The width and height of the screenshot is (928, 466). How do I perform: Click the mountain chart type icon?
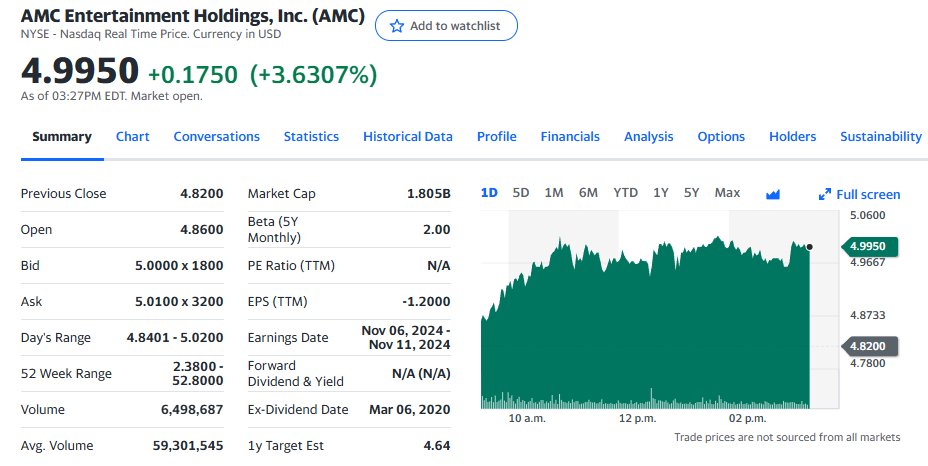pos(772,194)
